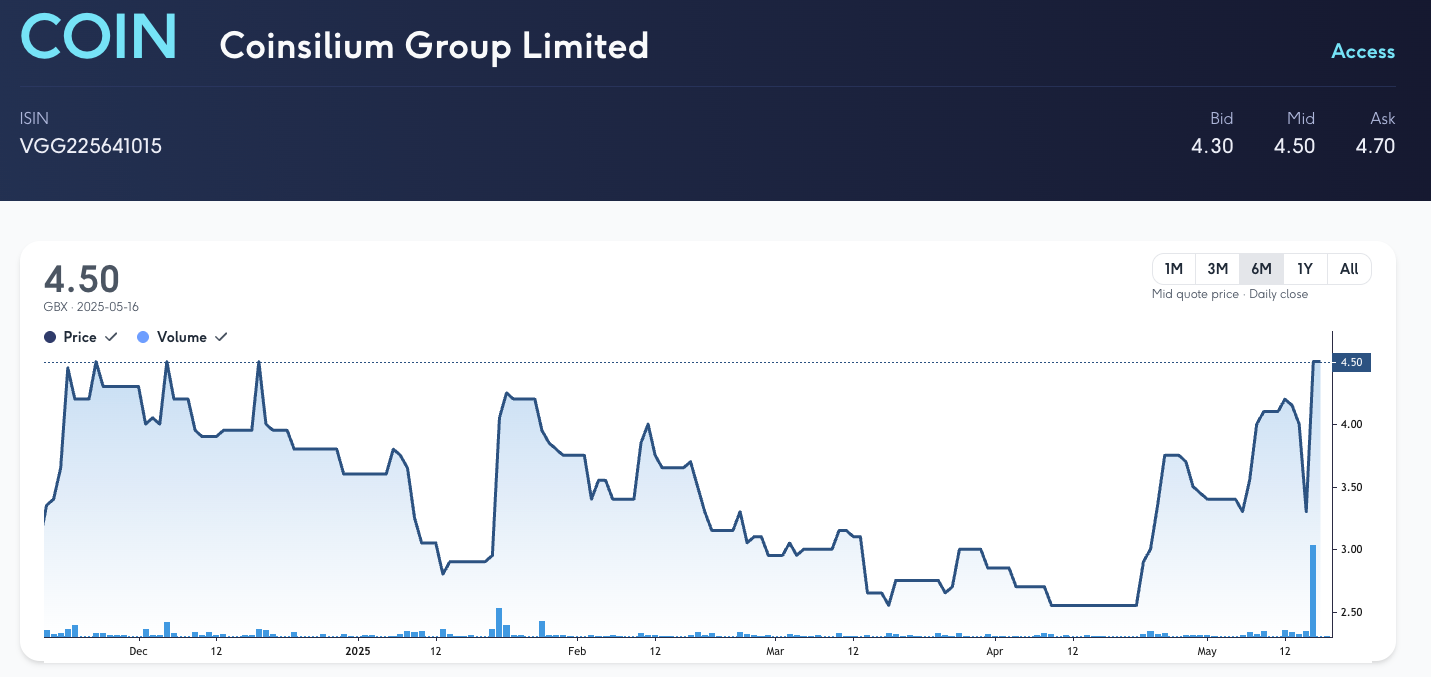Click the 3.00 y-axis label
This screenshot has width=1431, height=677.
pyautogui.click(x=1350, y=549)
